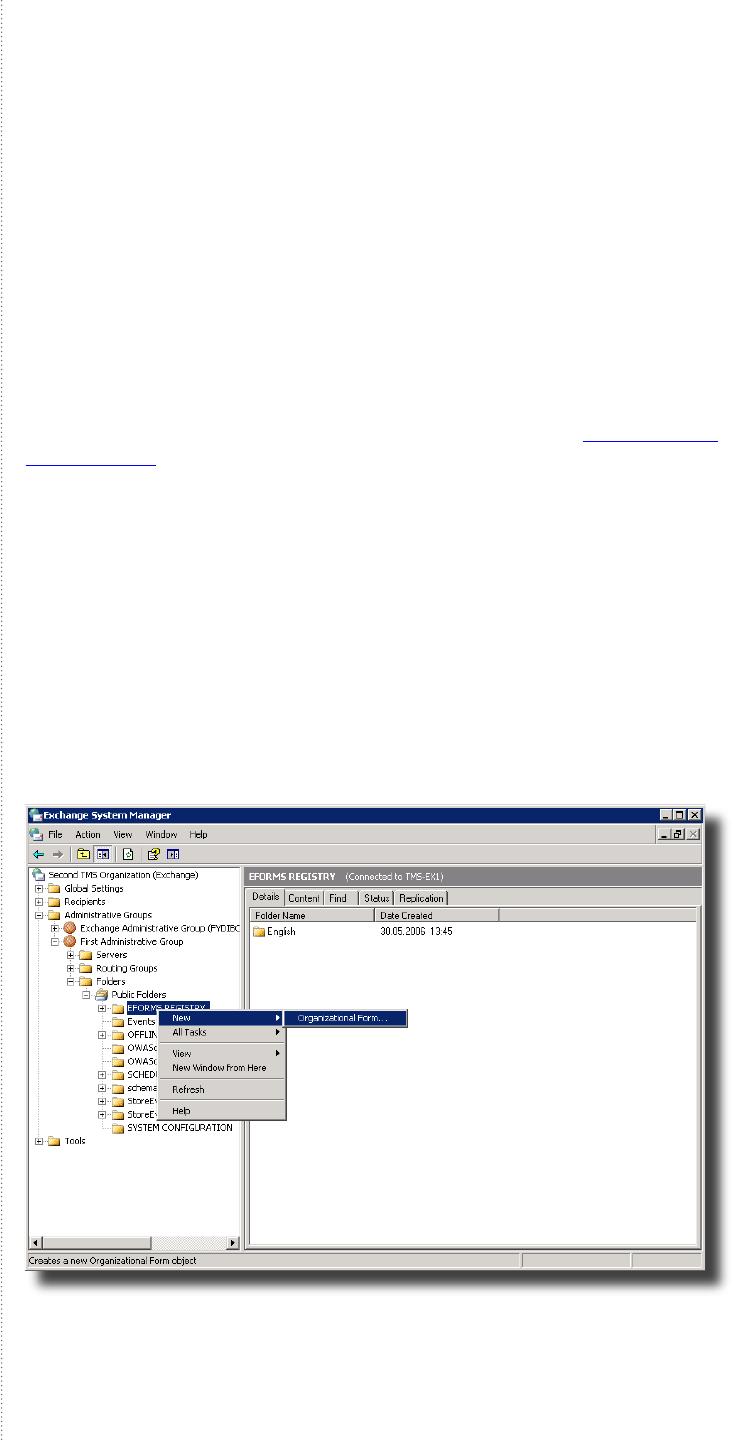Click the Global Settings folder icon
Viewport: 734px width, 1441px height.
55,888
